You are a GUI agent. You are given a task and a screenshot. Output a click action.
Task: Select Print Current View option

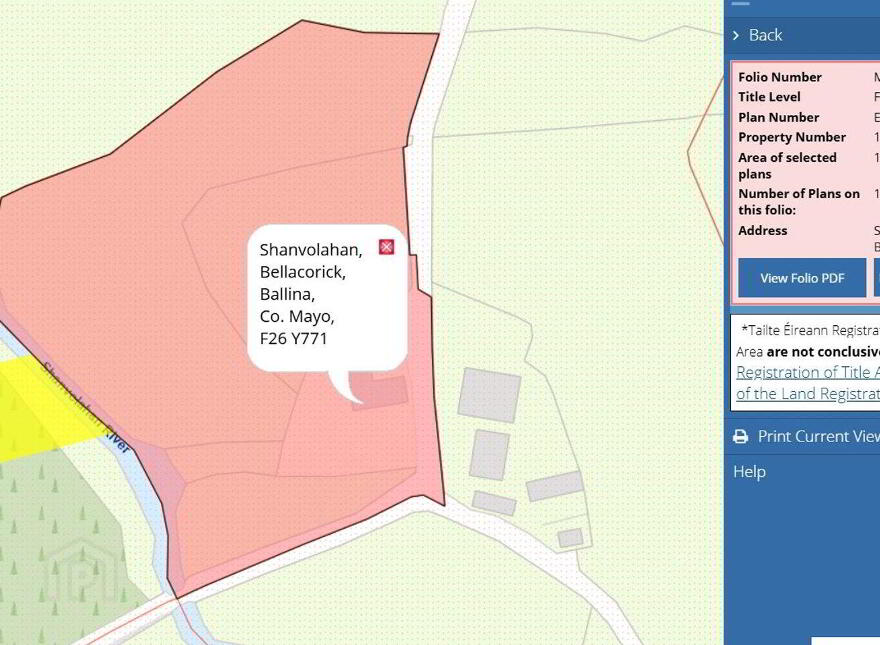818,436
